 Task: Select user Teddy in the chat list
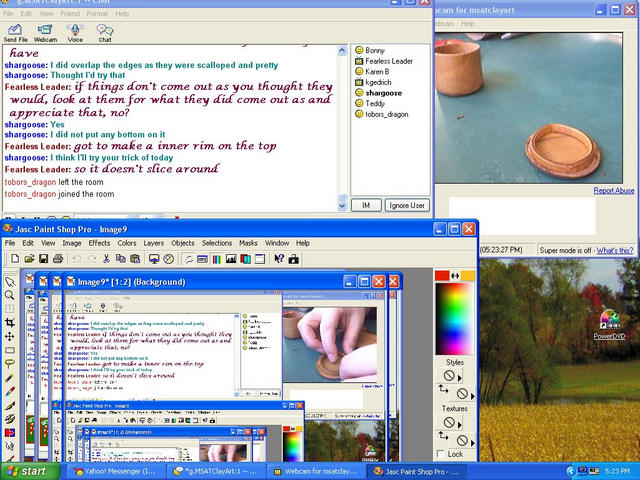370,104
